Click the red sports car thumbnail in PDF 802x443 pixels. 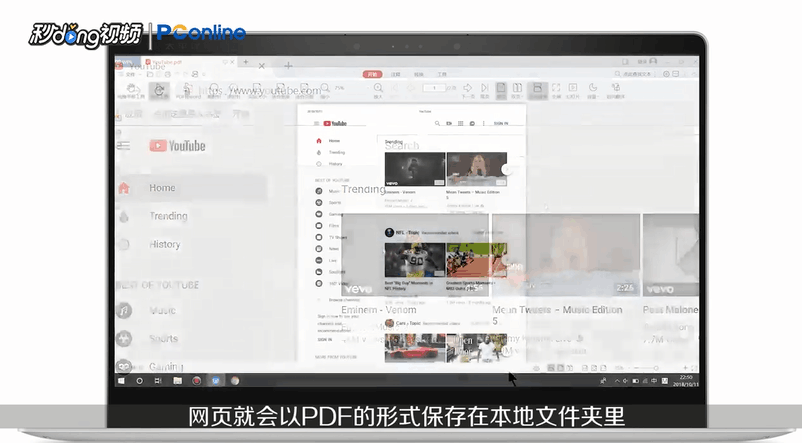(x=415, y=347)
